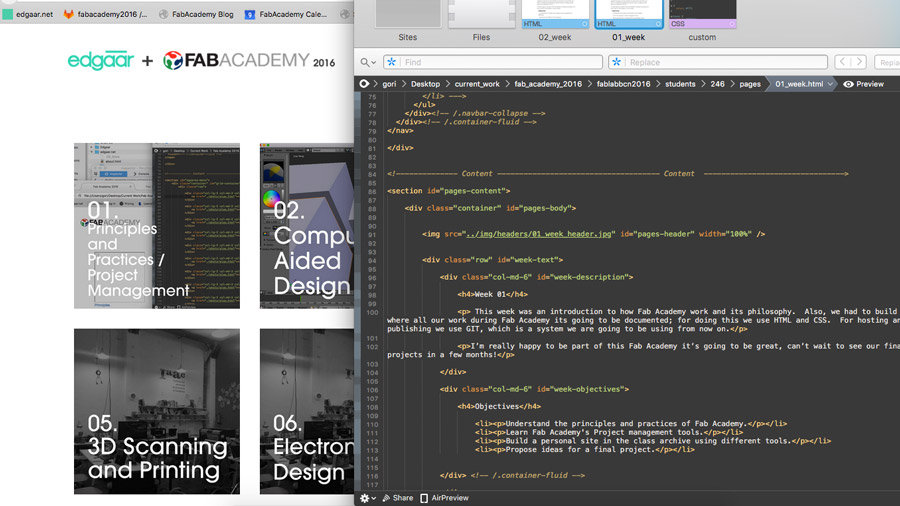This screenshot has height=506, width=900.
Task: Click line number 100 in the gutter
Action: coord(372,313)
